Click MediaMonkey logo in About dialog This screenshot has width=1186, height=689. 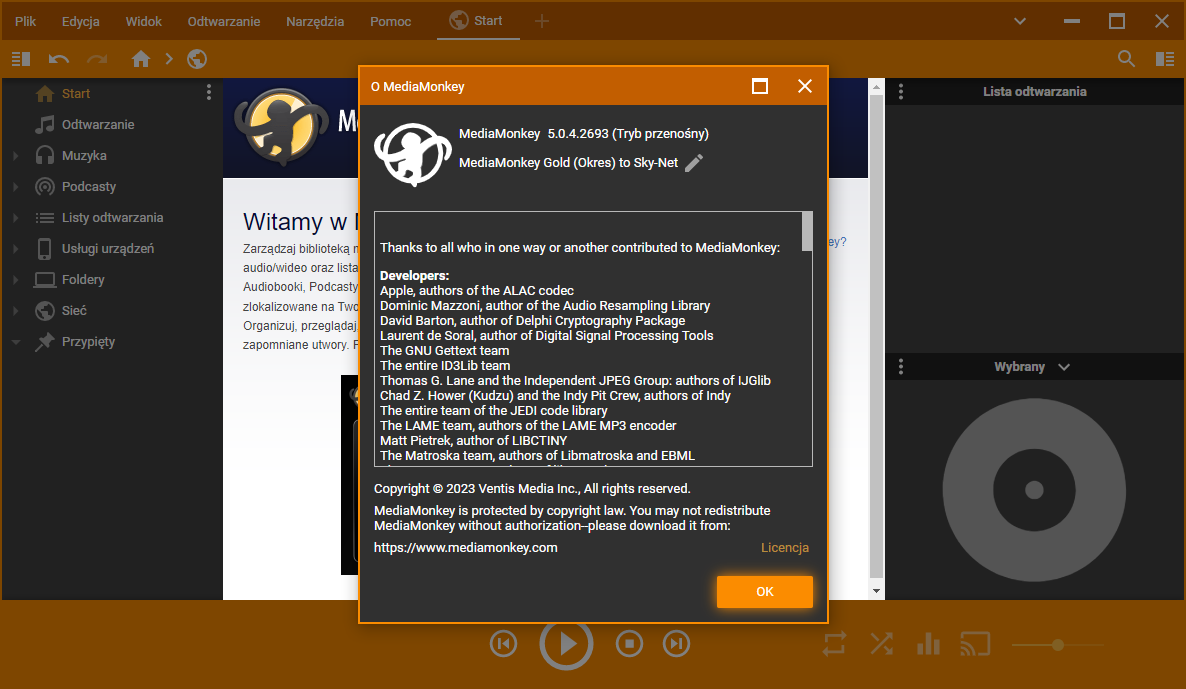point(412,154)
